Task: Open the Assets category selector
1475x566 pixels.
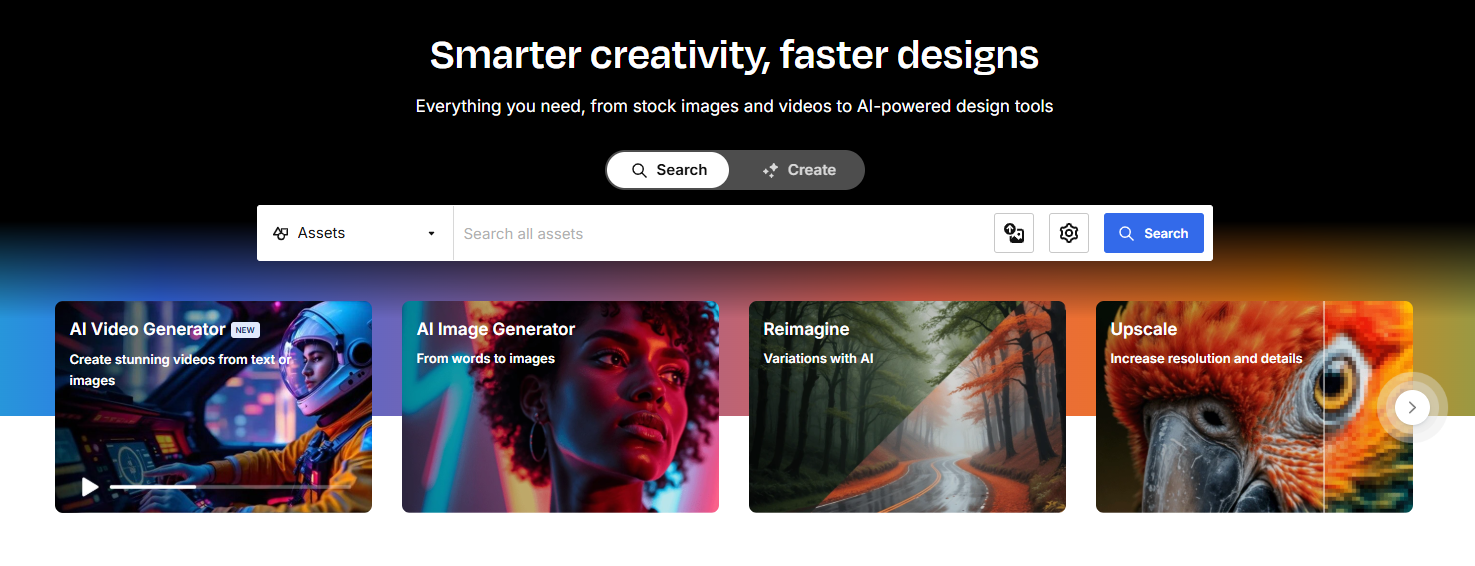Action: pyautogui.click(x=355, y=233)
